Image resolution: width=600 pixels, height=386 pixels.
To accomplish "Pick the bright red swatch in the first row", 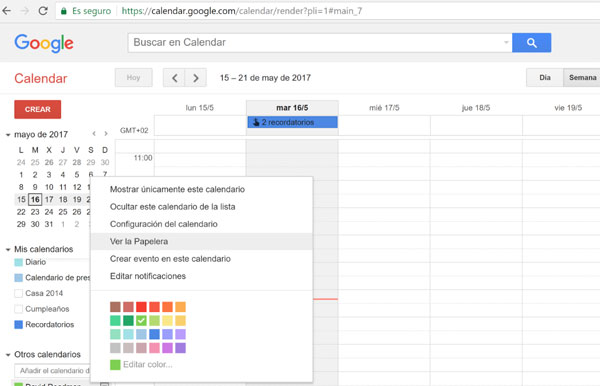I will tap(141, 307).
